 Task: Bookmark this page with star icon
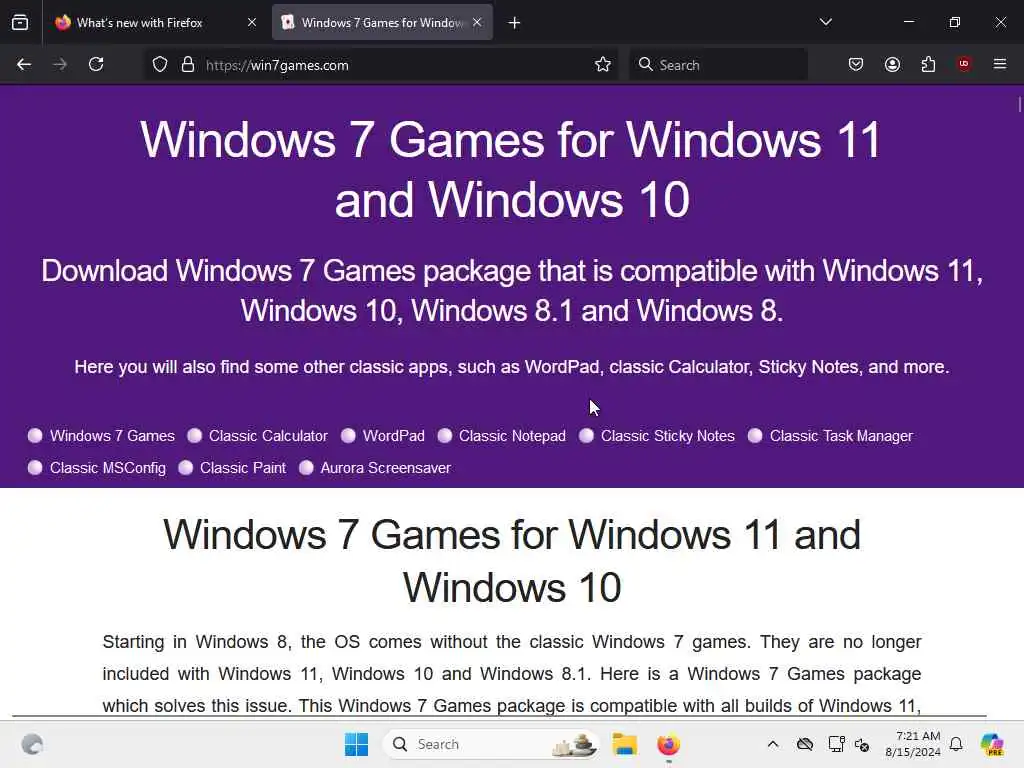pos(603,65)
